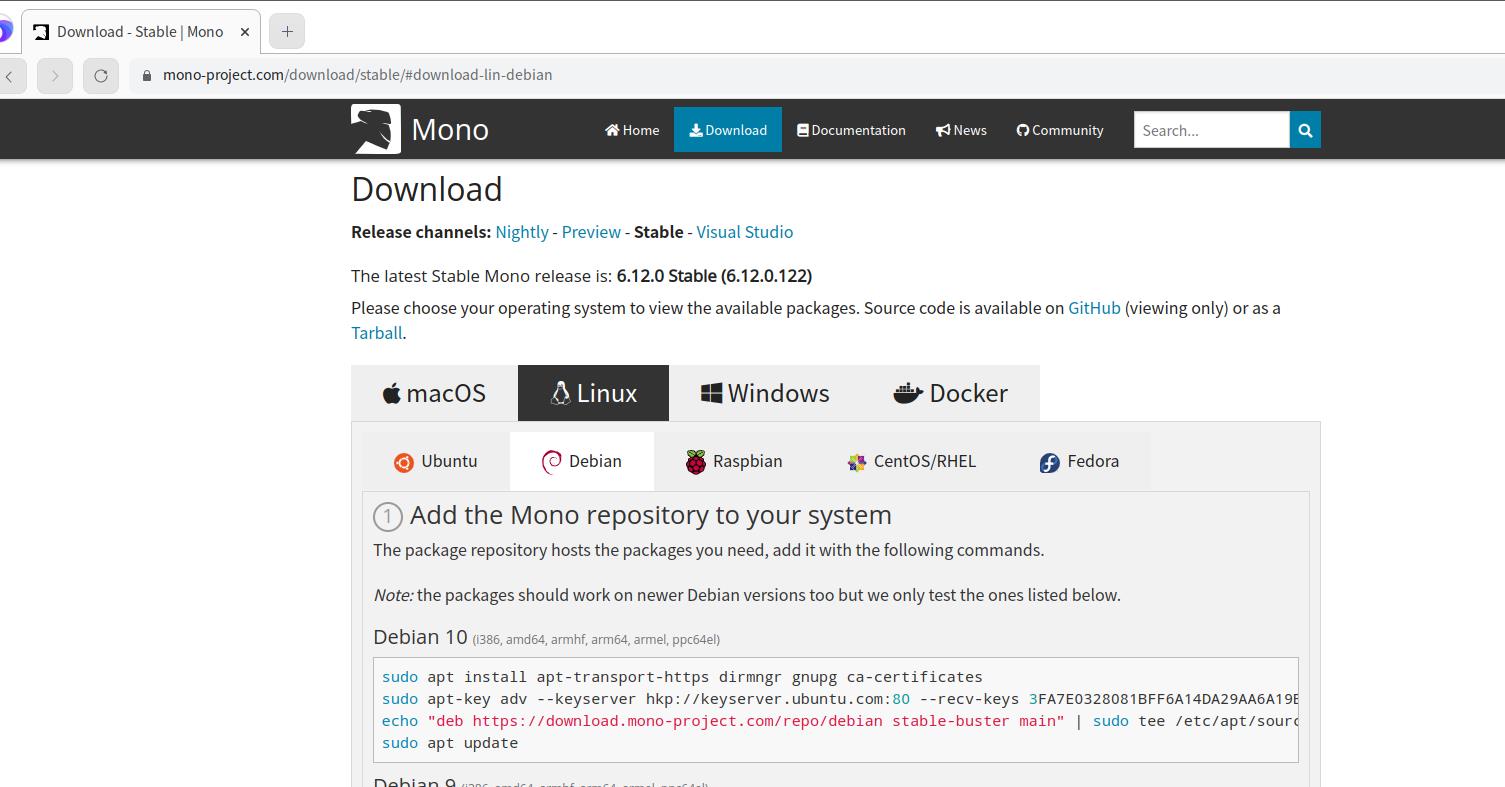Click the lock icon in the address bar

[147, 75]
